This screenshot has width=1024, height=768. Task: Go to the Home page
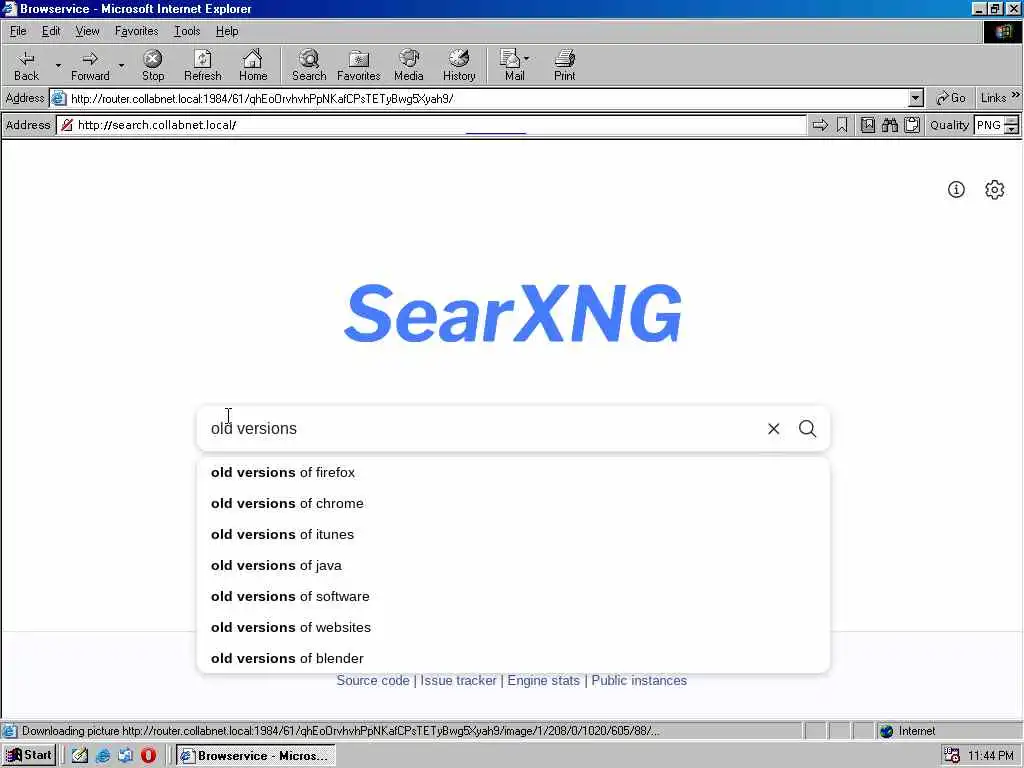point(253,65)
